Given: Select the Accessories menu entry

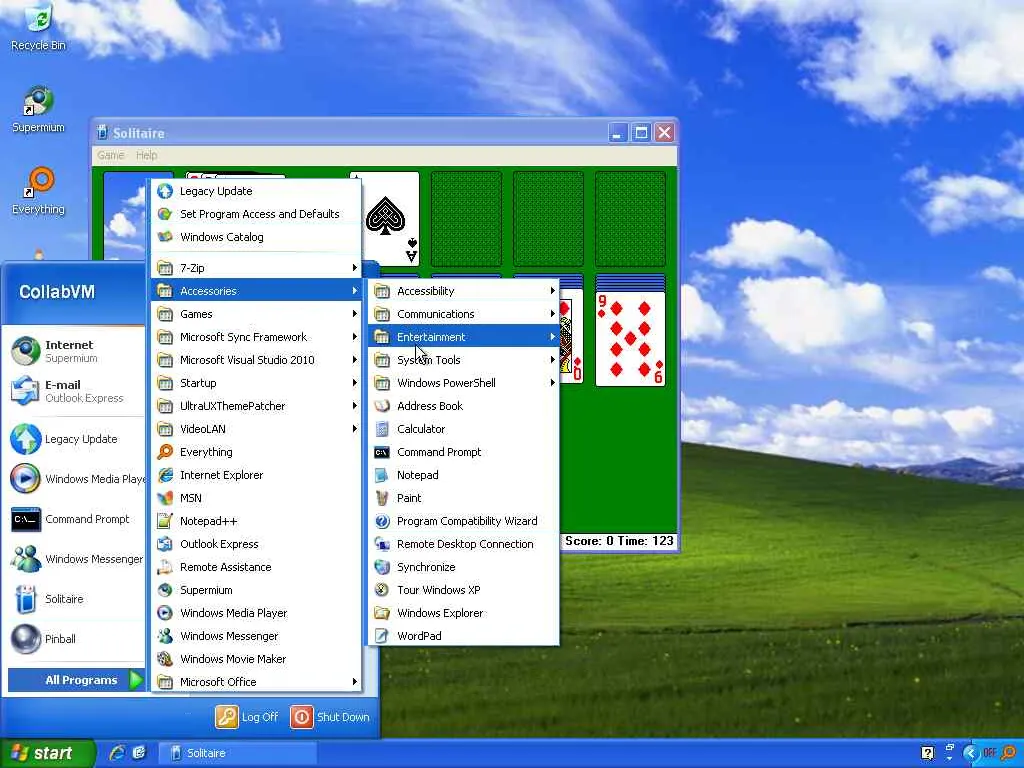Looking at the screenshot, I should (x=256, y=291).
